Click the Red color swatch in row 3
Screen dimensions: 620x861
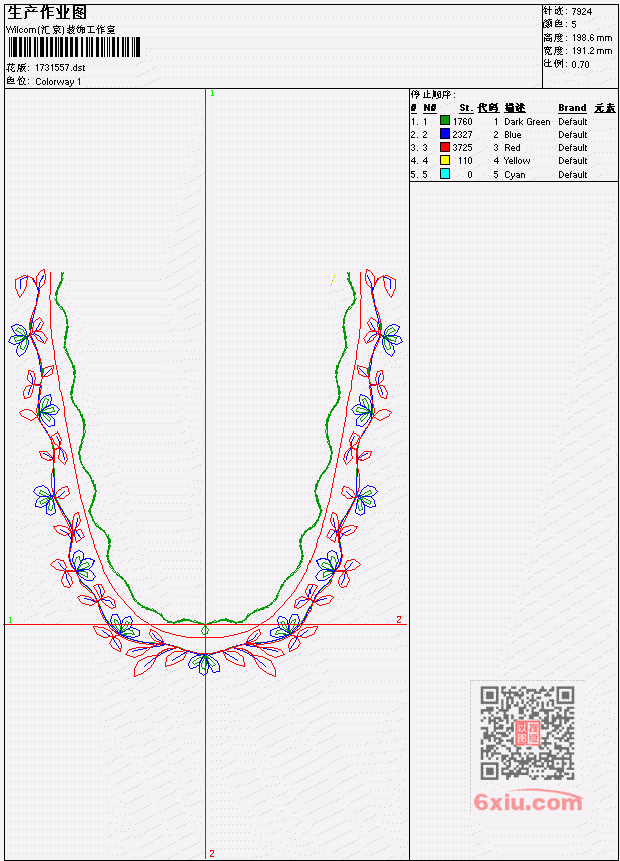[445, 147]
